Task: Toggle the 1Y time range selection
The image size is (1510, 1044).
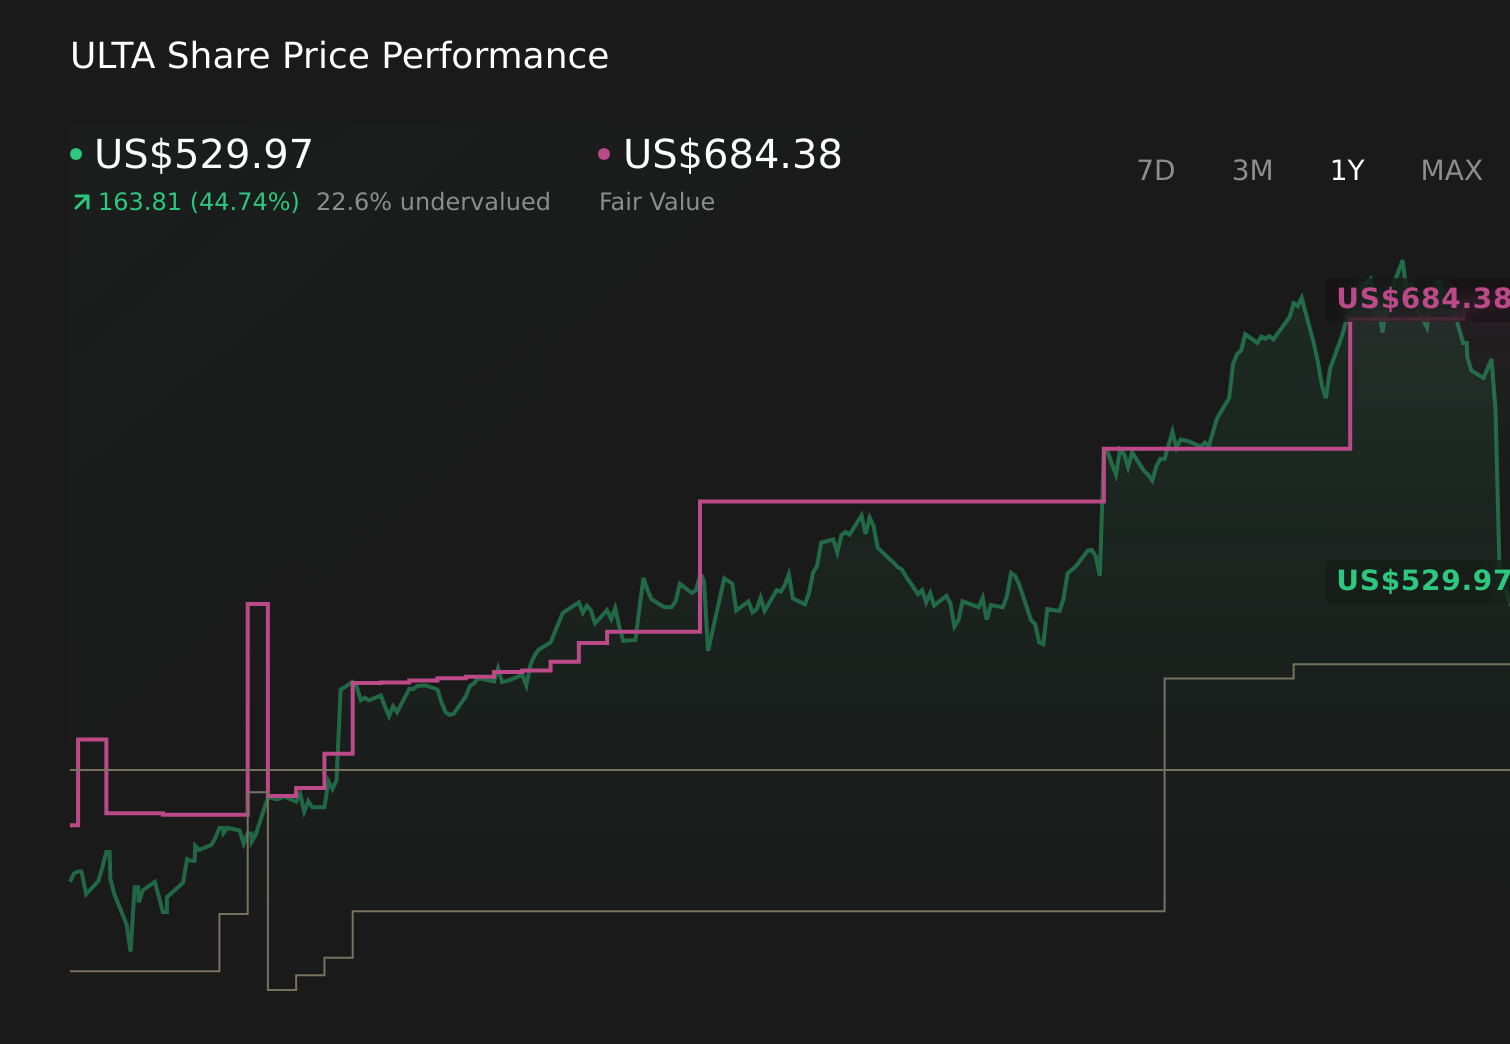Action: 1346,170
